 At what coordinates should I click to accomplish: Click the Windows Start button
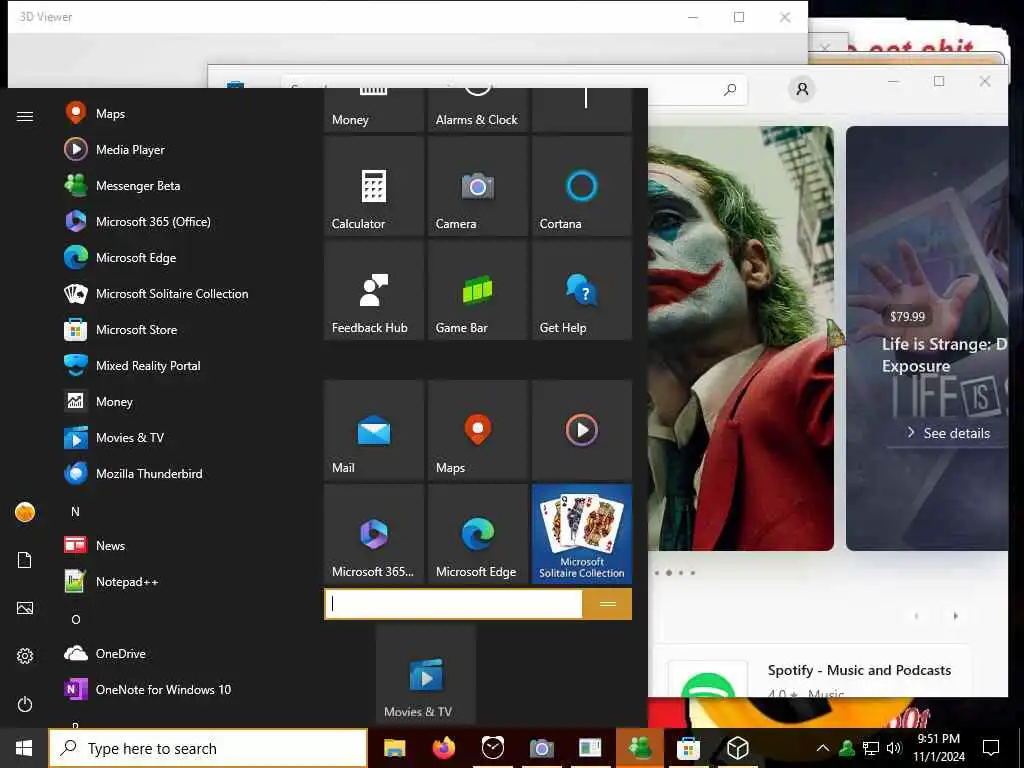[24, 748]
